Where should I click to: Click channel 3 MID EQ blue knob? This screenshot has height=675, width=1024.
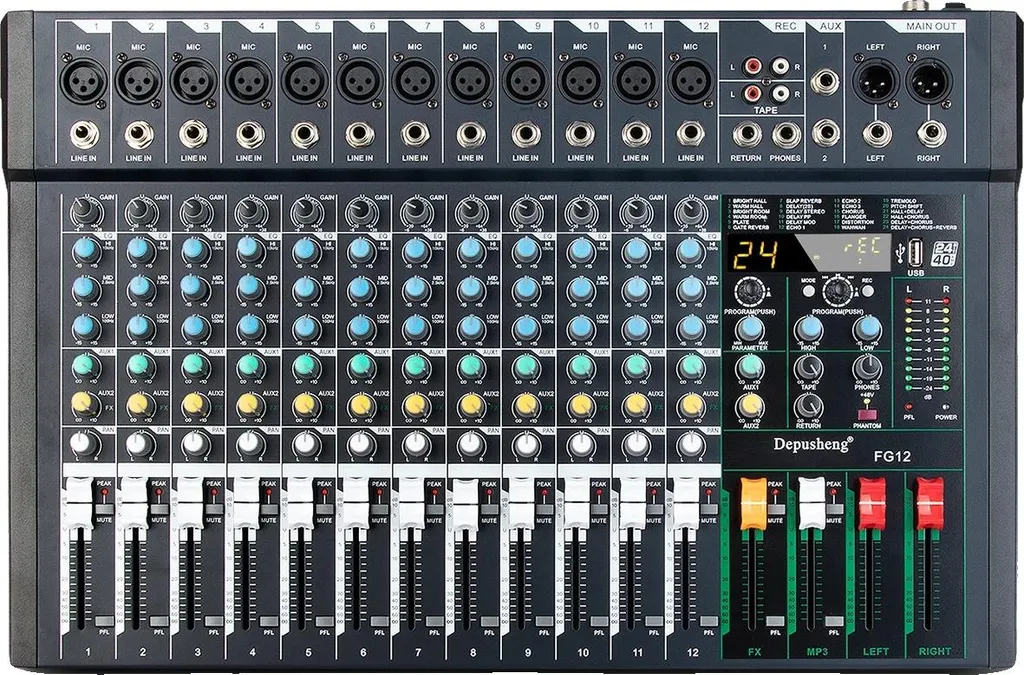pos(194,287)
